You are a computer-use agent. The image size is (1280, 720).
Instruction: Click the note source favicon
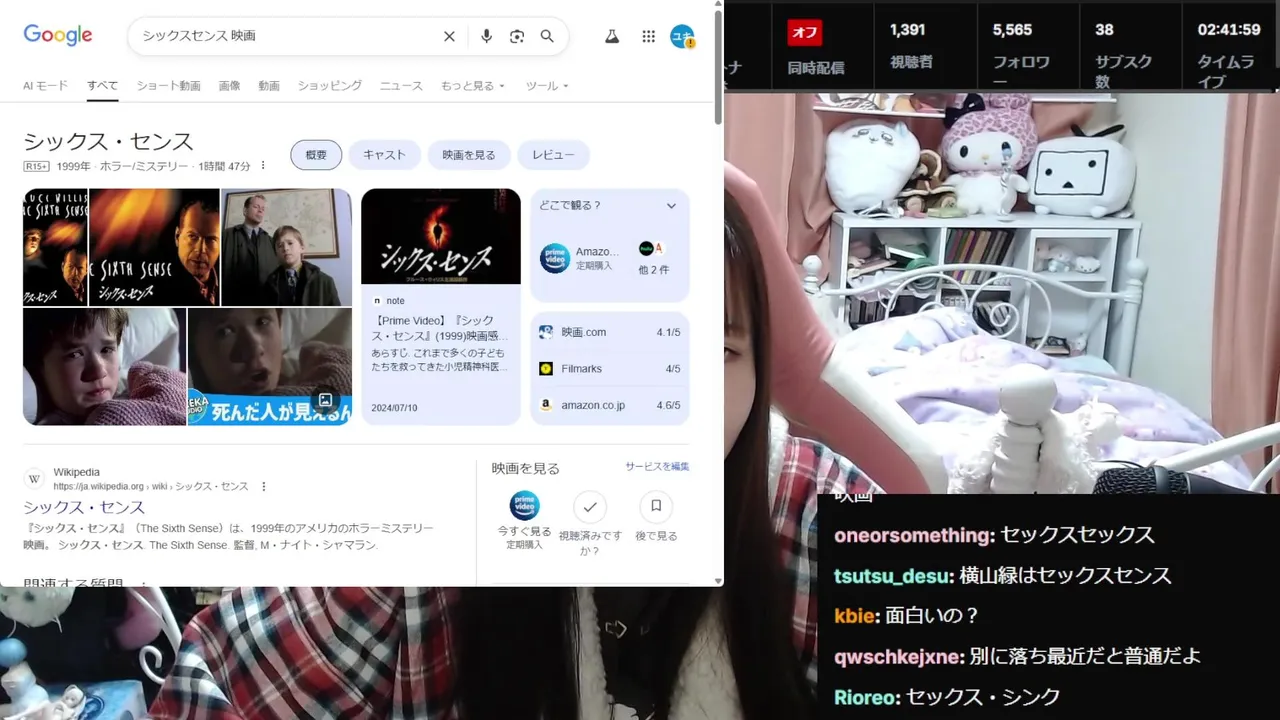click(377, 301)
